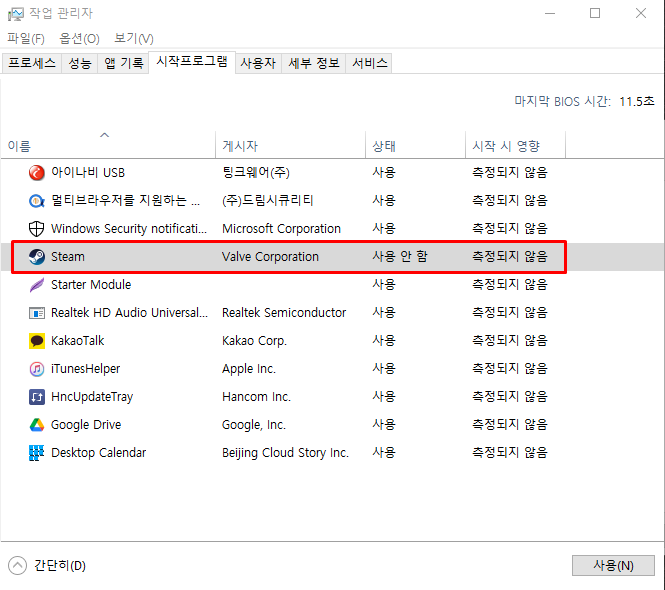The width and height of the screenshot is (665, 590).
Task: Click publisher Apple Inc.
Action: 249,369
